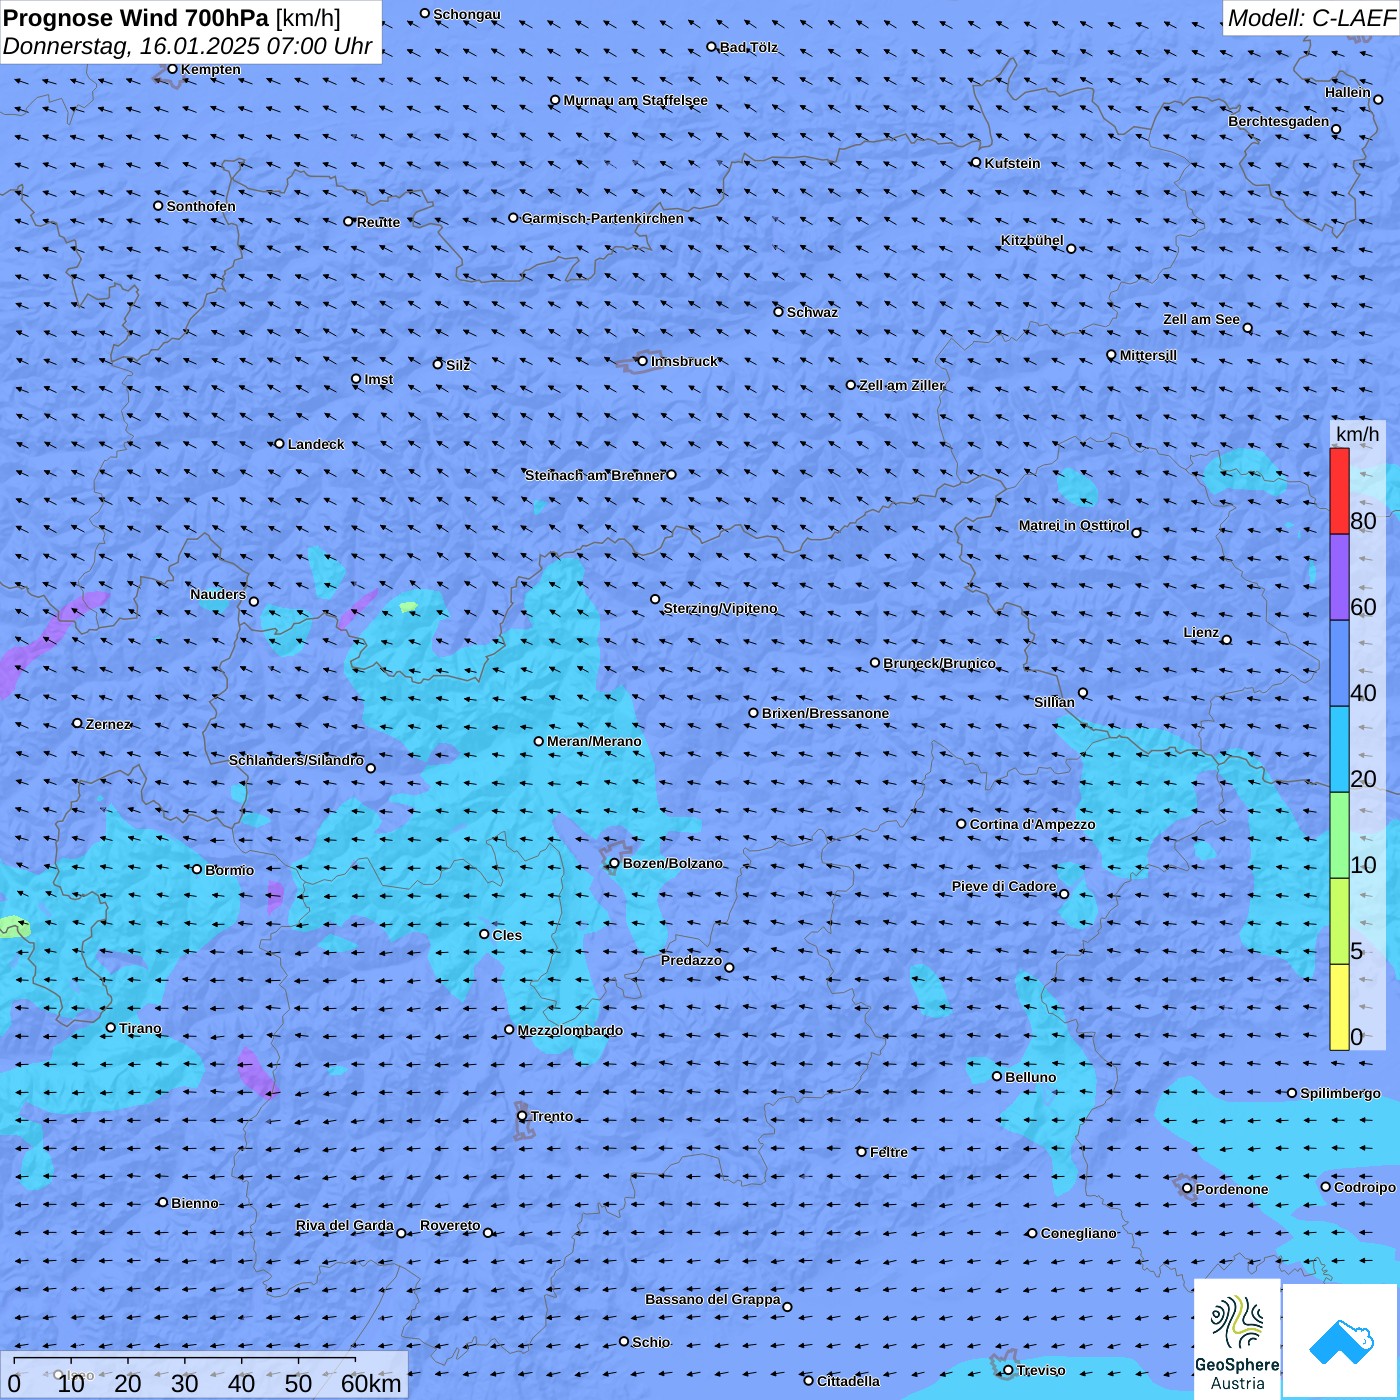Image resolution: width=1400 pixels, height=1400 pixels.
Task: Select the Landeck city label
Action: [316, 444]
